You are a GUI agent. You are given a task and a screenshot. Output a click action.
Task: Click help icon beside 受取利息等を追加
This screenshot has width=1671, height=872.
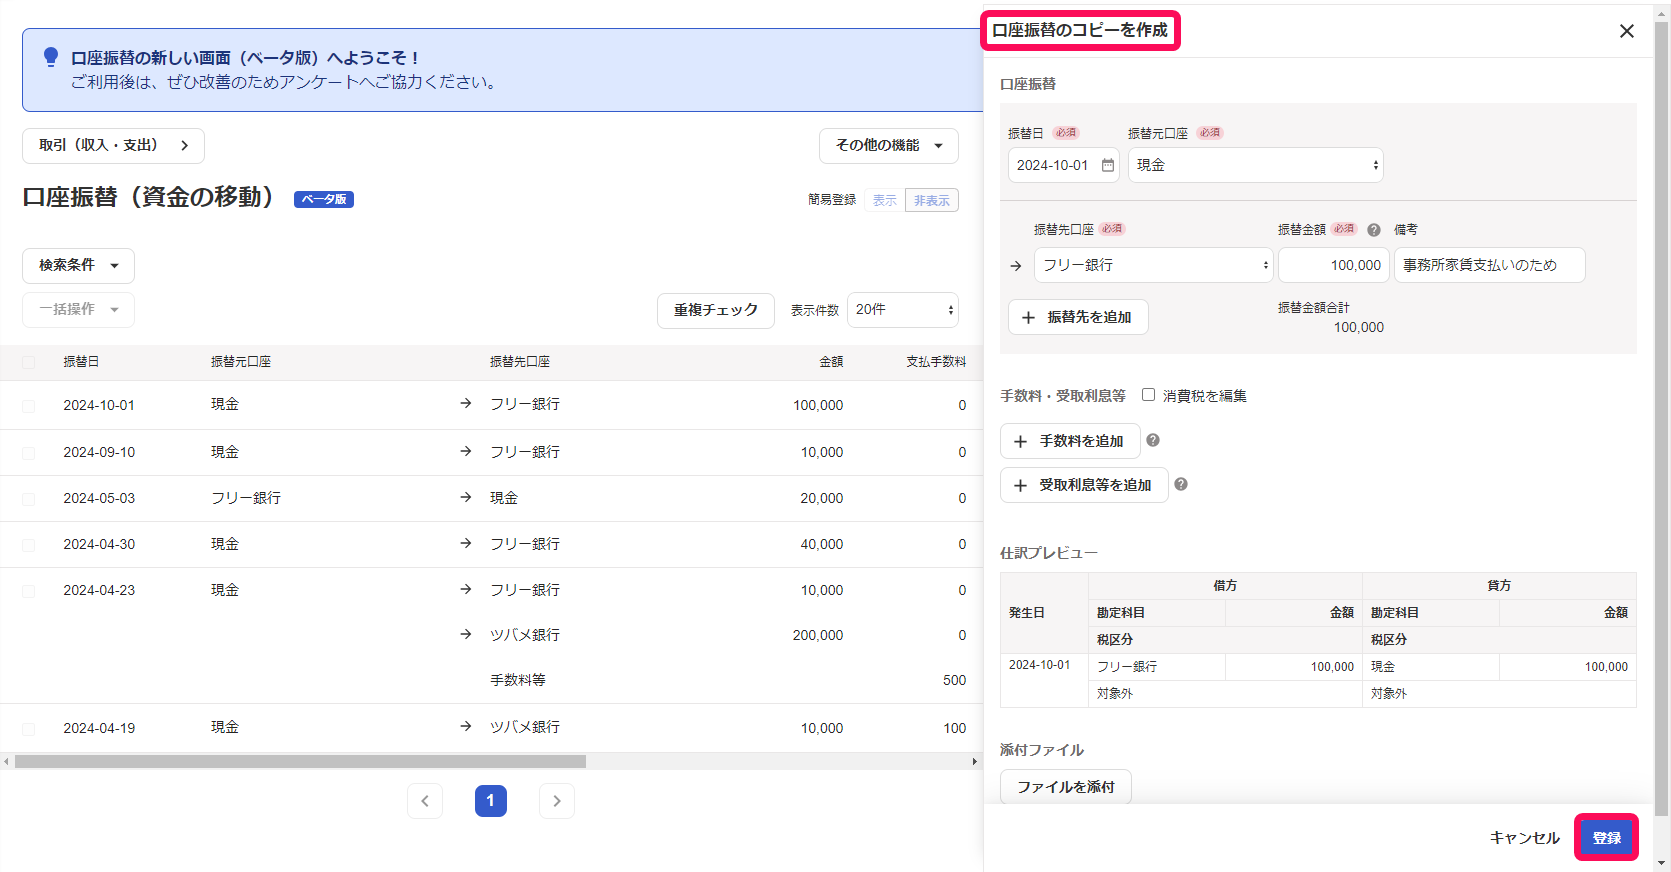[1181, 484]
